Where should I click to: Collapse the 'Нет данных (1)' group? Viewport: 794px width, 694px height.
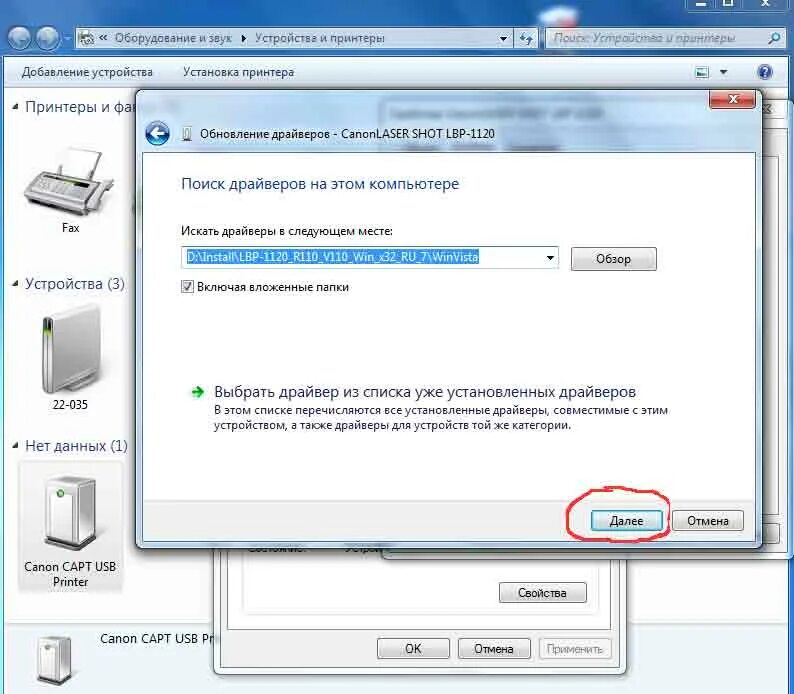[15, 445]
